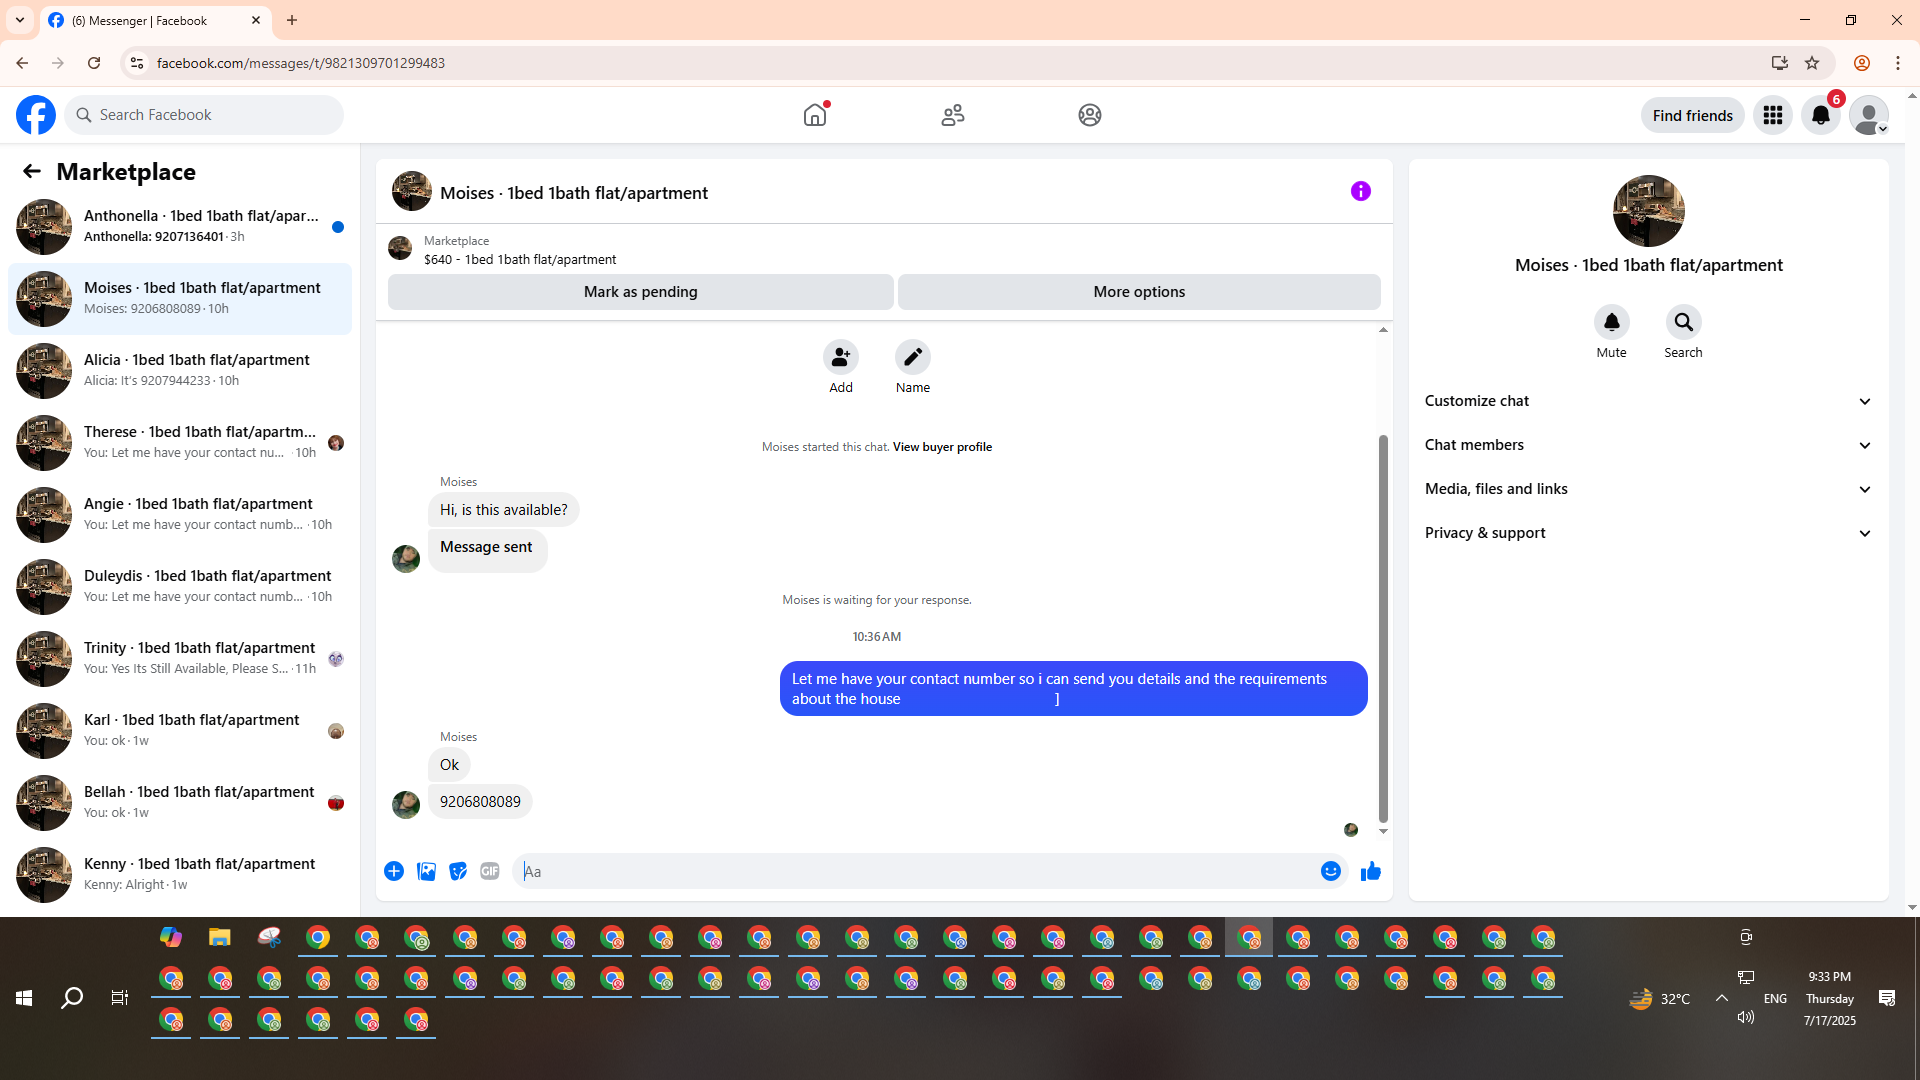Viewport: 1920px width, 1080px height.
Task: Open more actions plus icon in composer
Action: (x=394, y=871)
